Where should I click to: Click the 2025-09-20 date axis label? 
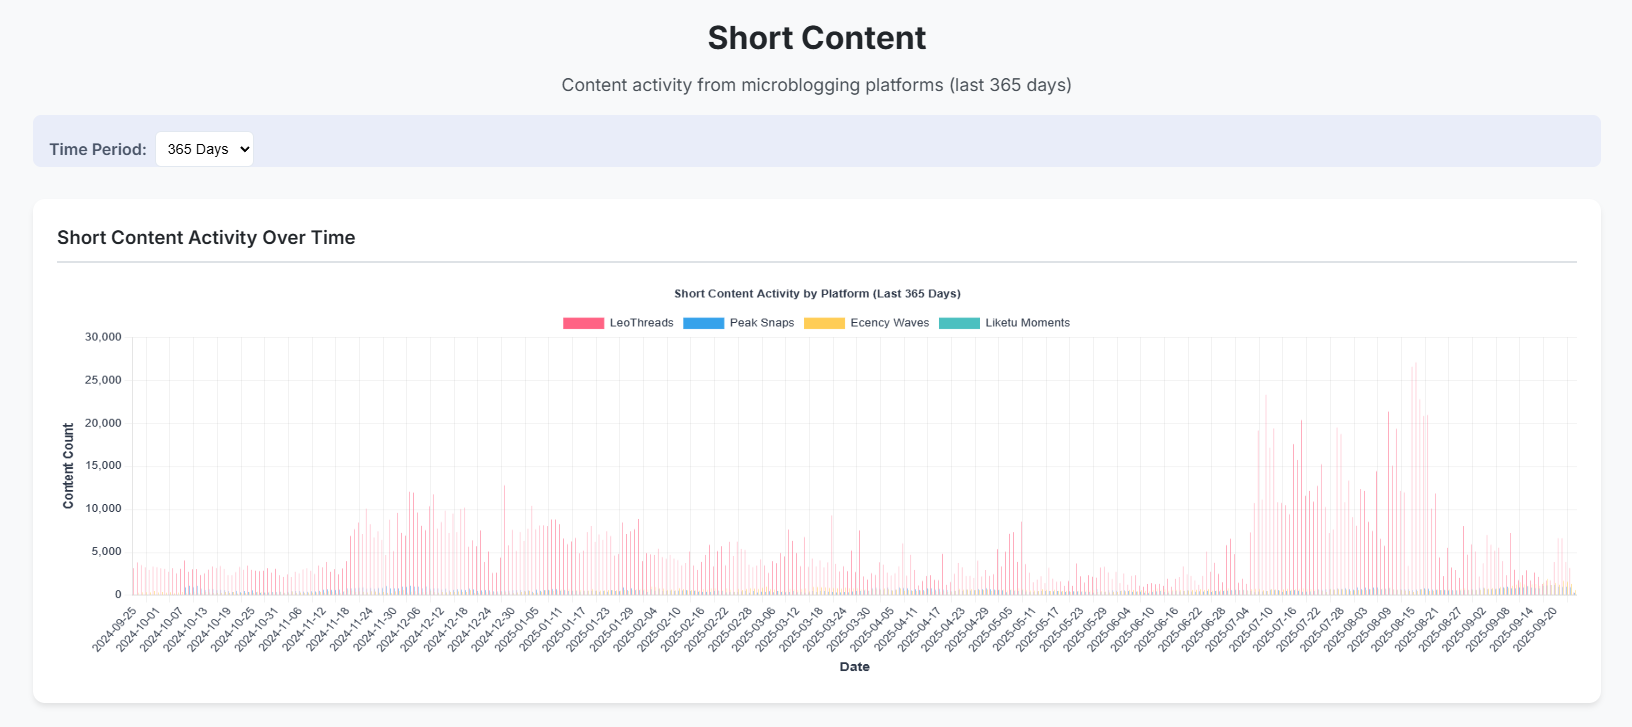1536,629
